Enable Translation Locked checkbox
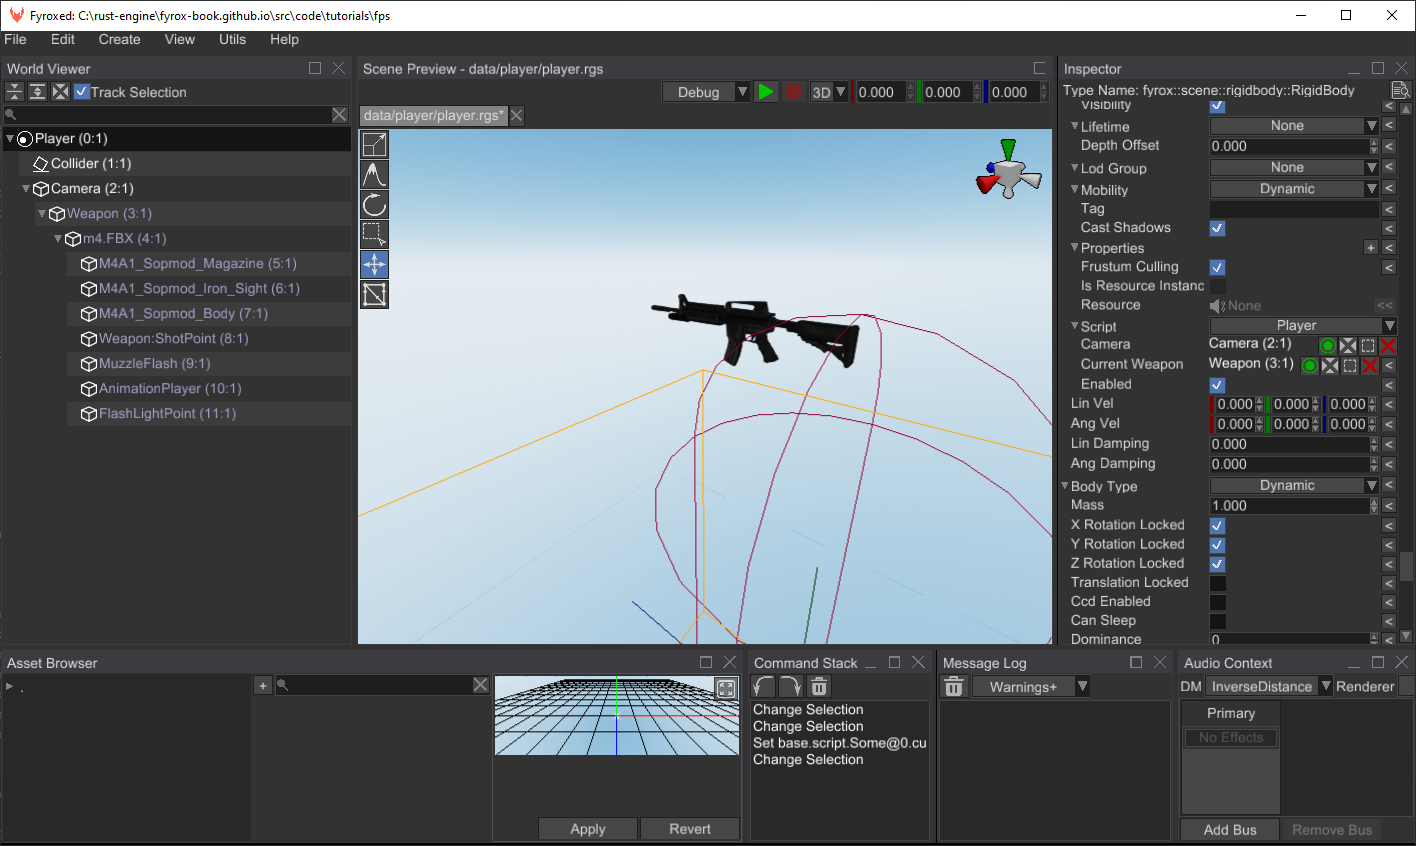 click(x=1217, y=583)
